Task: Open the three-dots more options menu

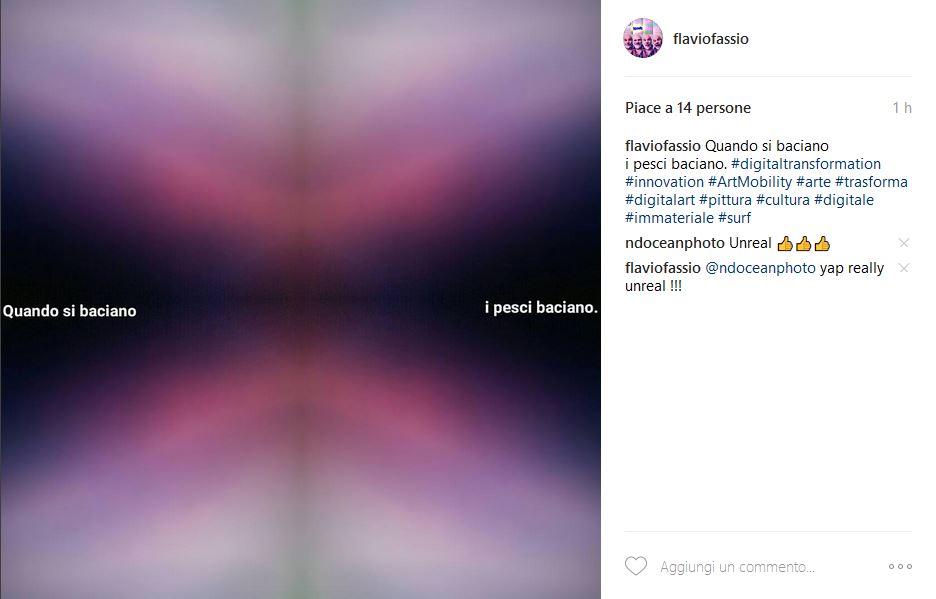Action: 900,566
